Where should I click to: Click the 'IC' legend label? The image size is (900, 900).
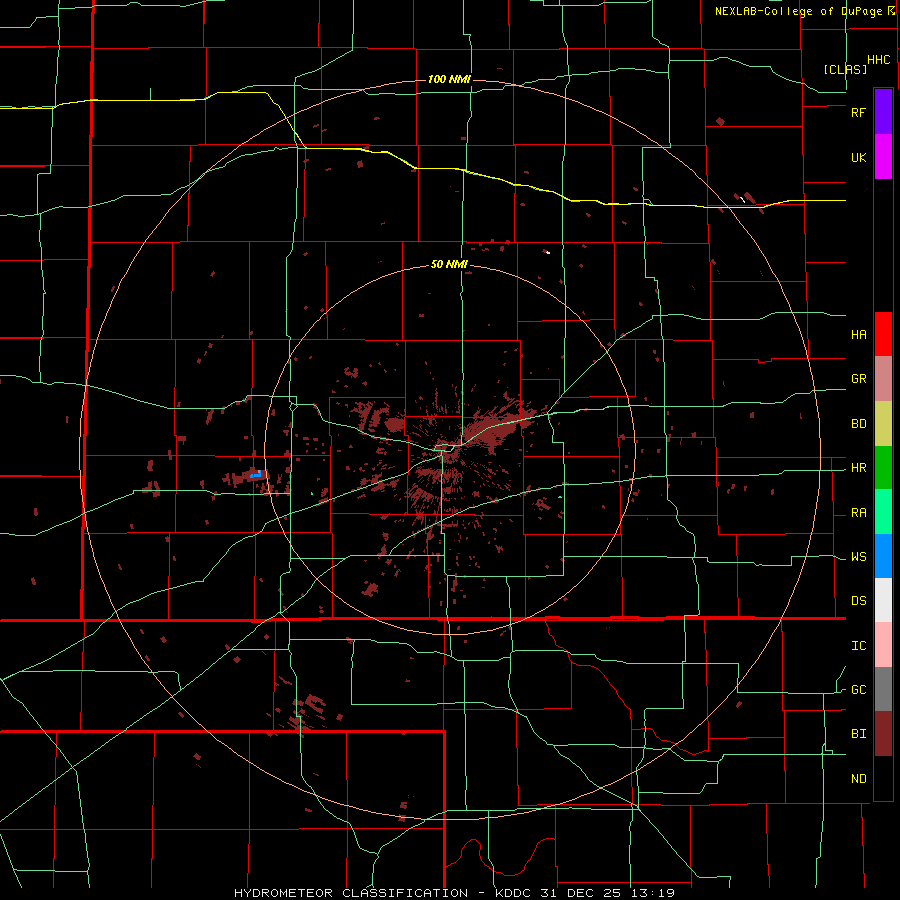[x=858, y=645]
